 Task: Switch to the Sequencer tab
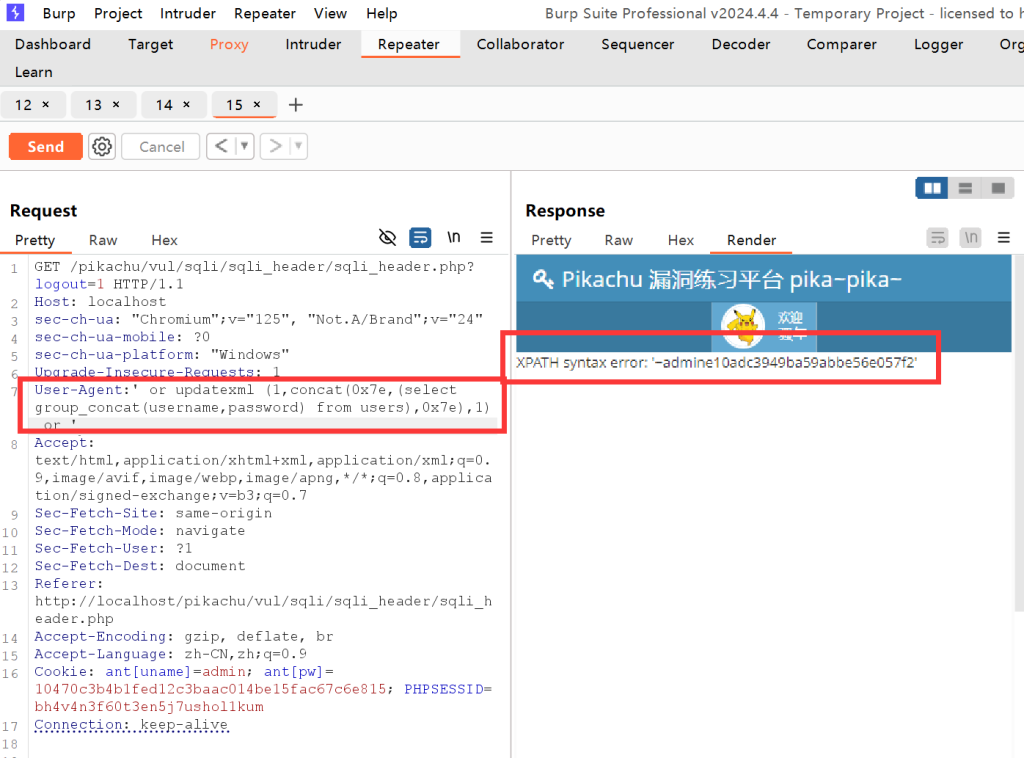(637, 44)
